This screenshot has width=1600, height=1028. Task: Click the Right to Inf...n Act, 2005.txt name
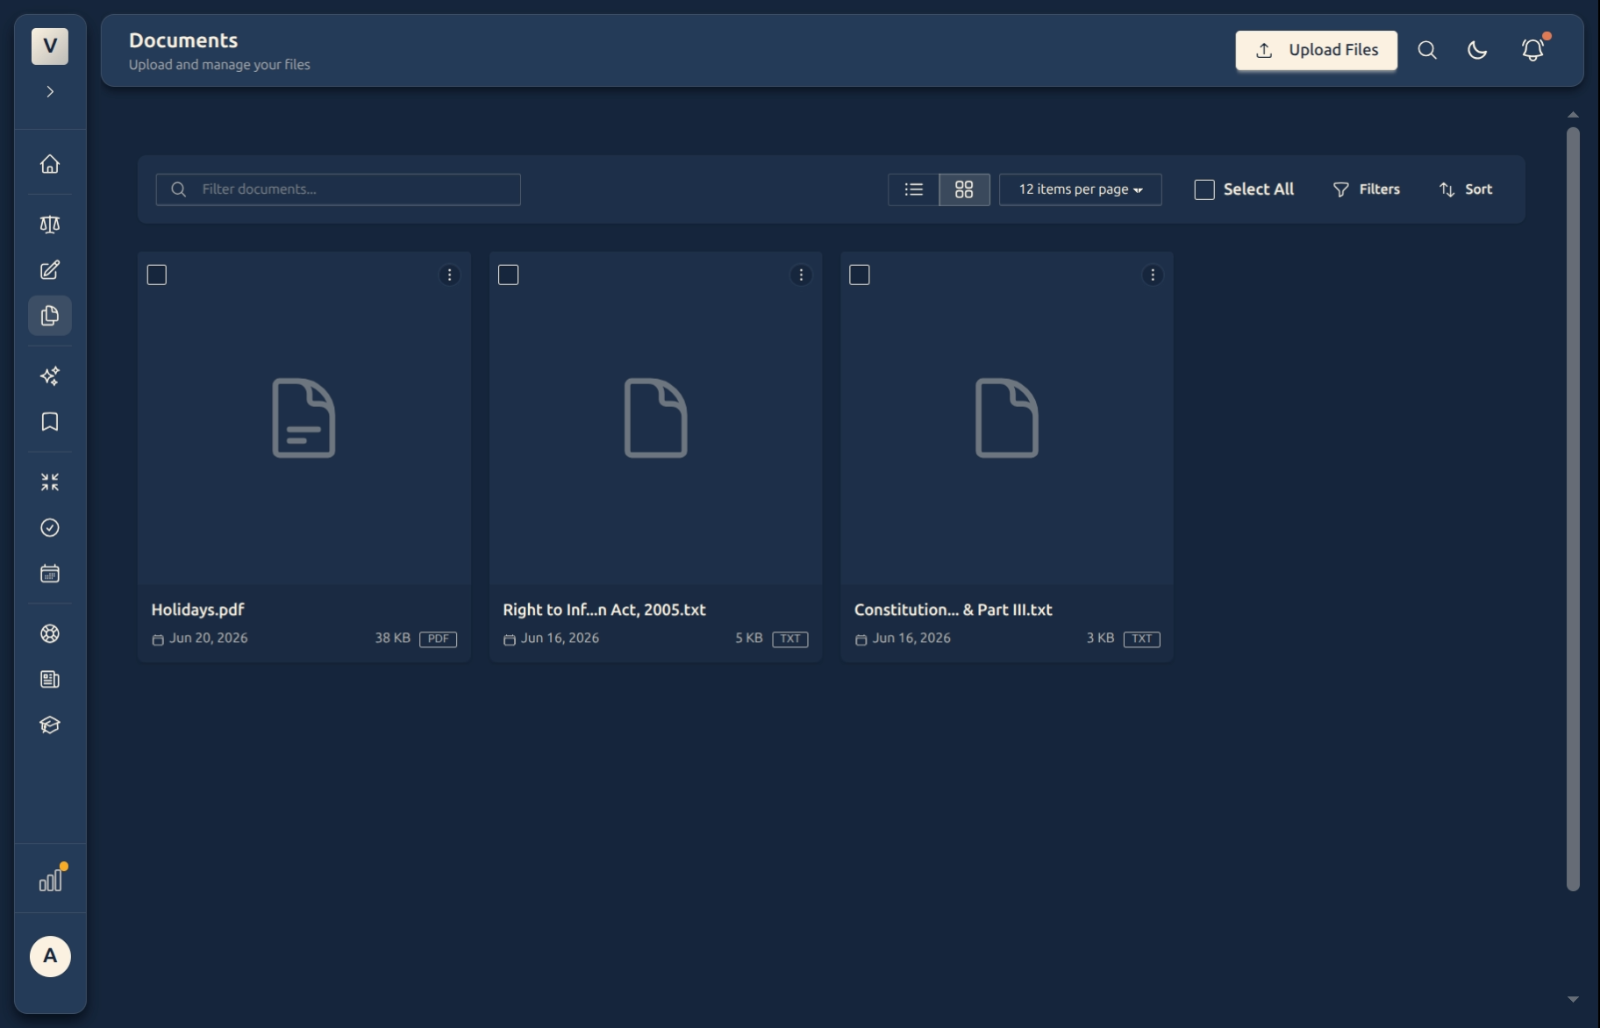[x=604, y=610]
